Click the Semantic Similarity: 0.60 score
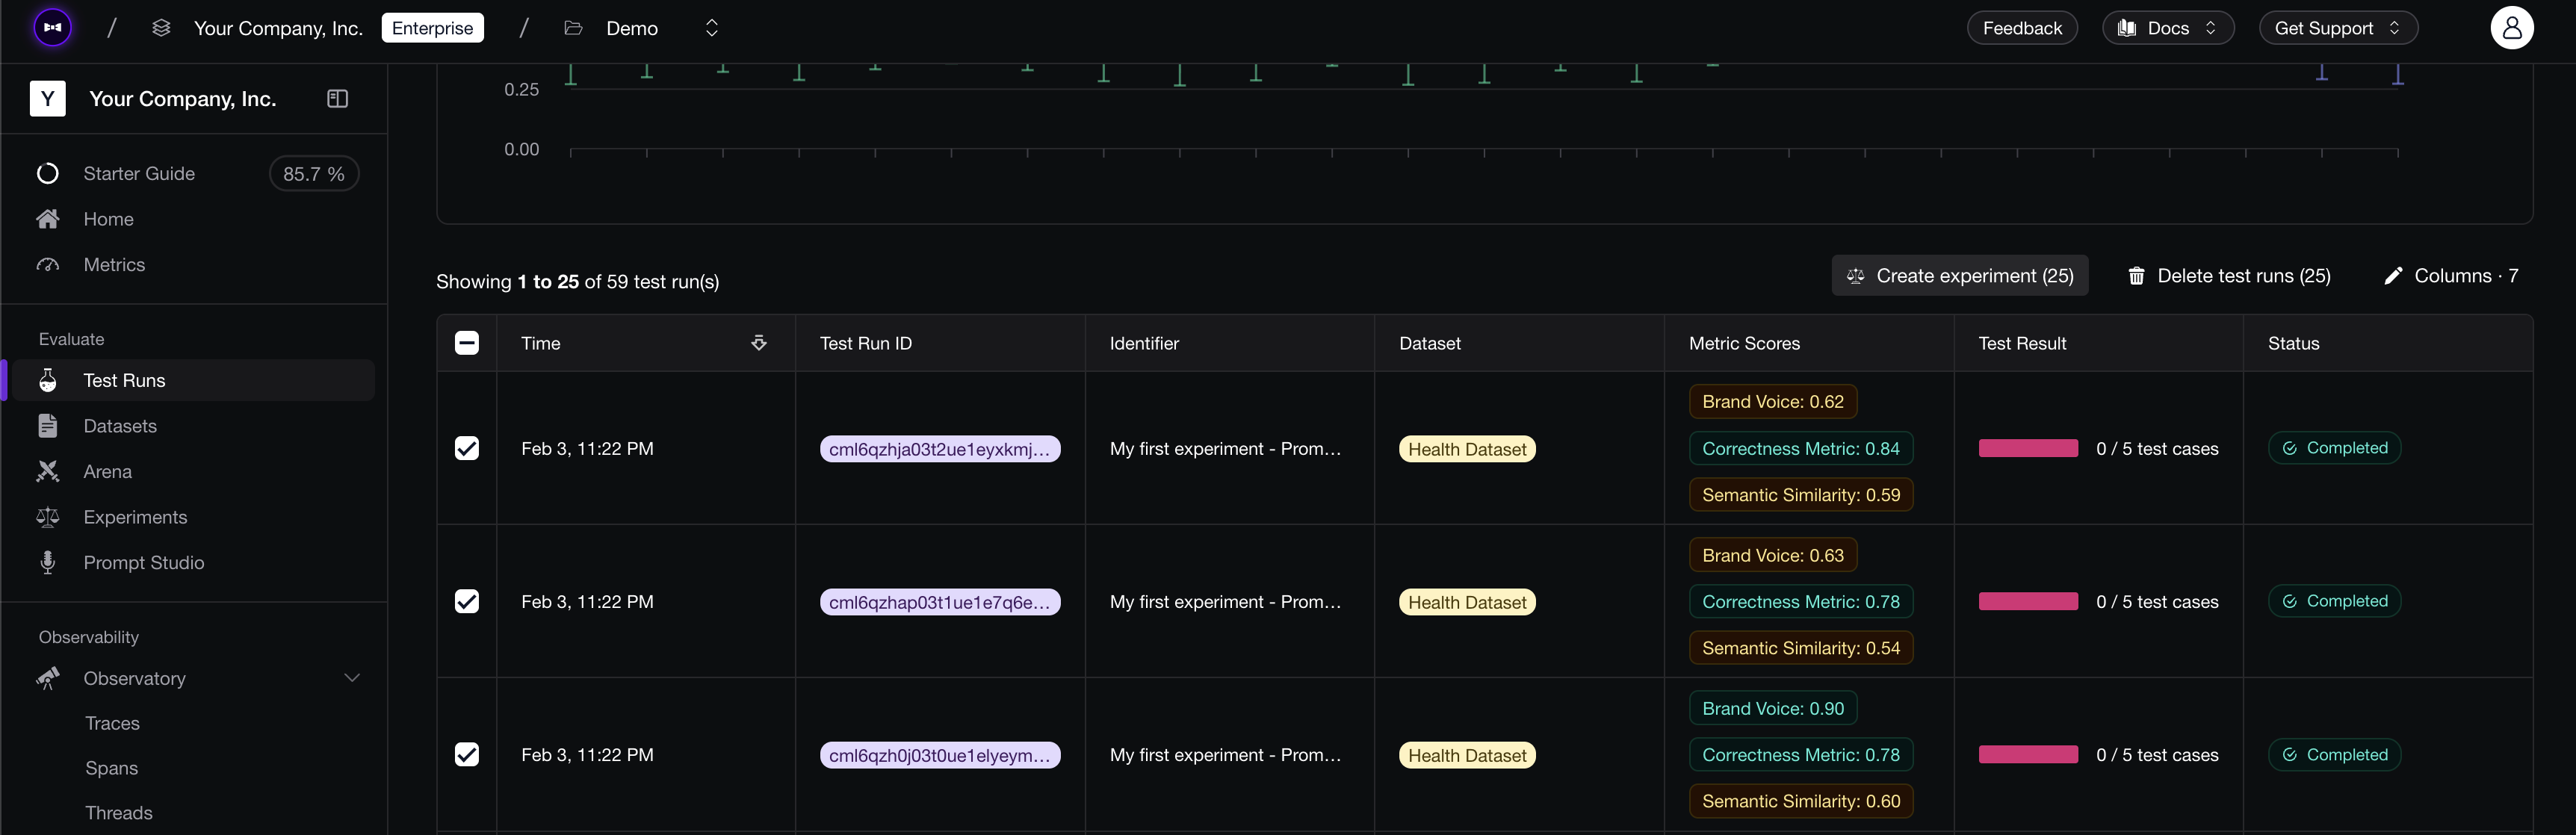Viewport: 2576px width, 835px height. 1801,801
